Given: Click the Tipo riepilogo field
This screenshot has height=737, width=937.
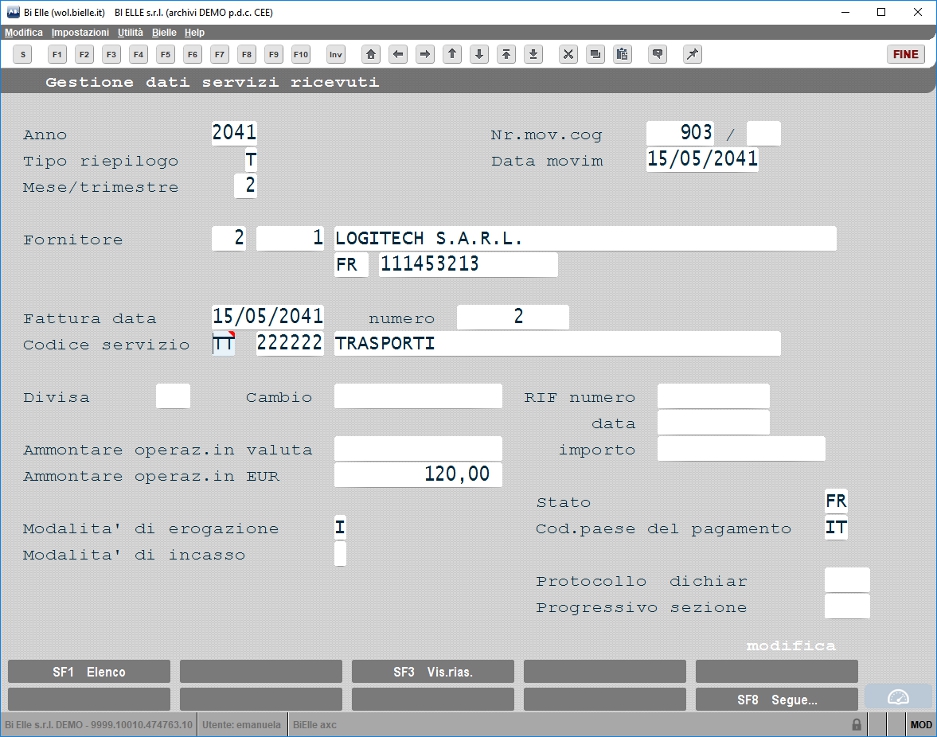Looking at the screenshot, I should pyautogui.click(x=250, y=160).
